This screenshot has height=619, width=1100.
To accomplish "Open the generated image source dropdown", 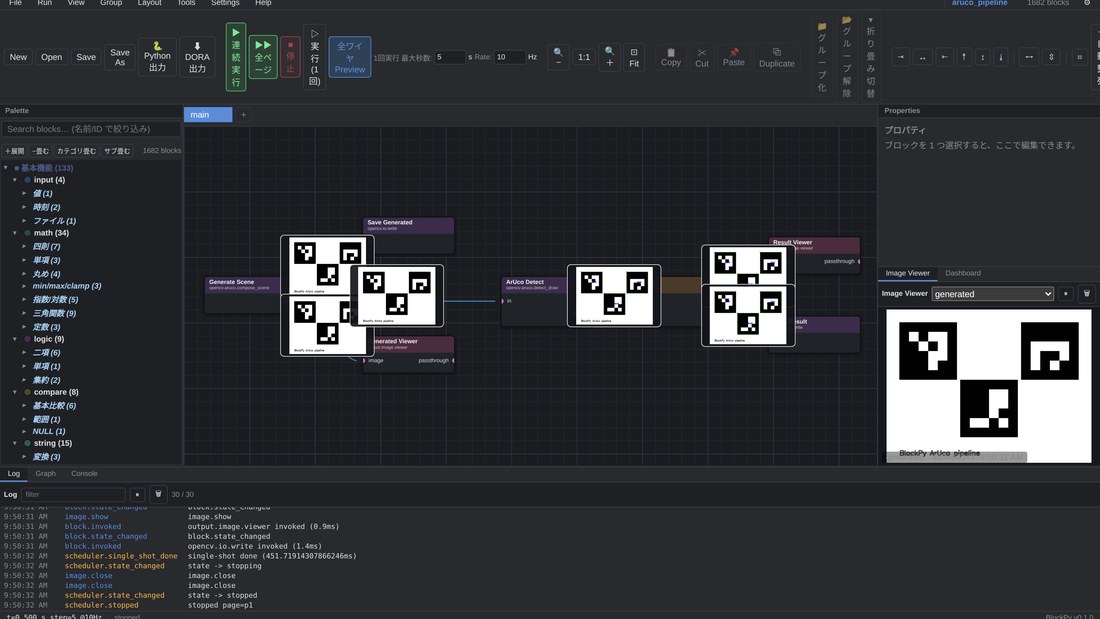I will (x=993, y=294).
